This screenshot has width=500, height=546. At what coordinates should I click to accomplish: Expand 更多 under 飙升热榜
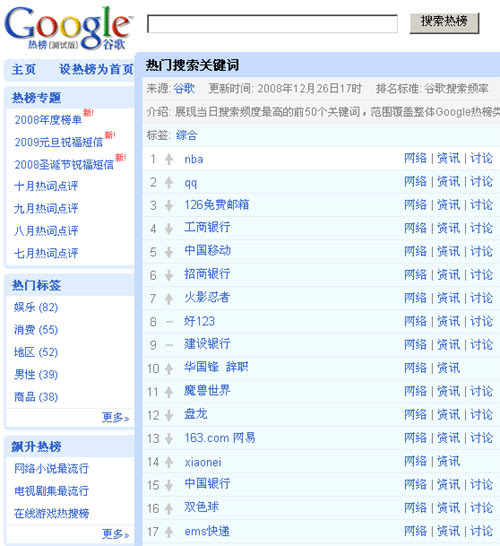click(115, 533)
